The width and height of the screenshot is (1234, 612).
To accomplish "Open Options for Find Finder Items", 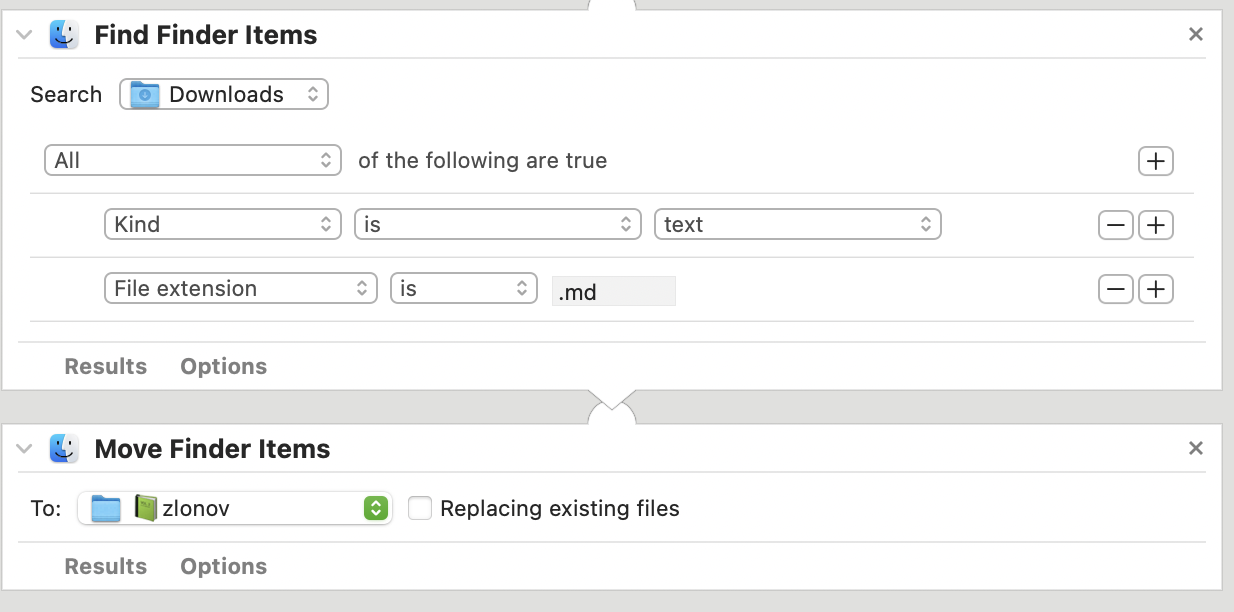I will coord(223,366).
